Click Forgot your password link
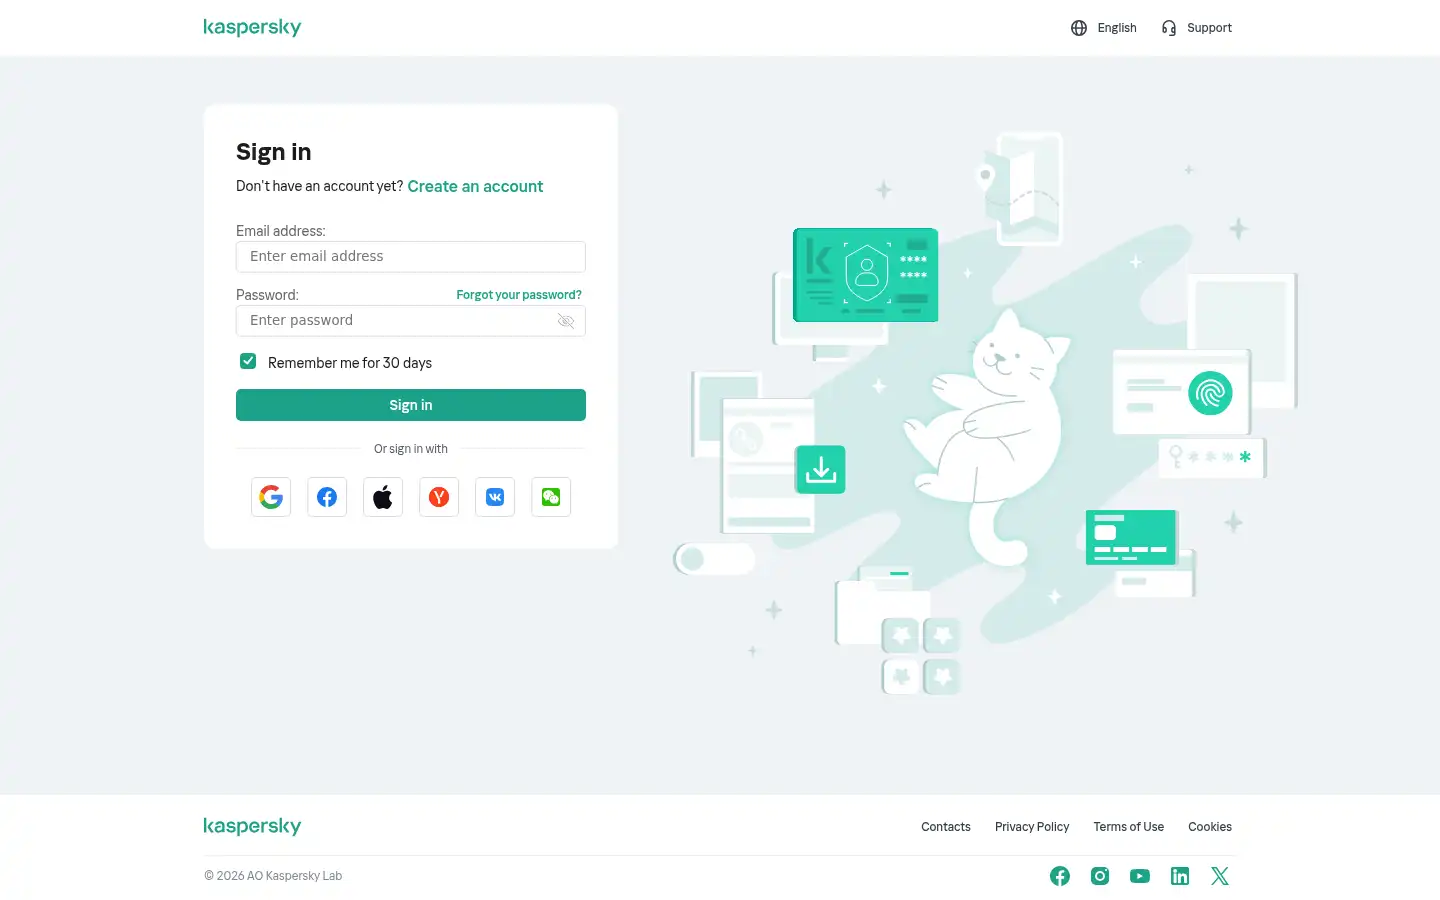The height and width of the screenshot is (900, 1440). point(519,295)
